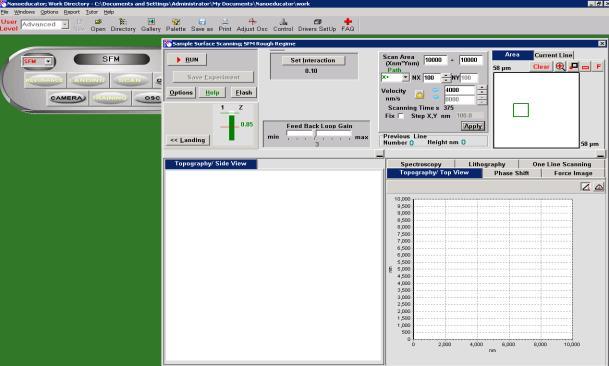Screen dimensions: 609x366
Task: Open the Options menu in the menu bar
Action: click(x=49, y=12)
